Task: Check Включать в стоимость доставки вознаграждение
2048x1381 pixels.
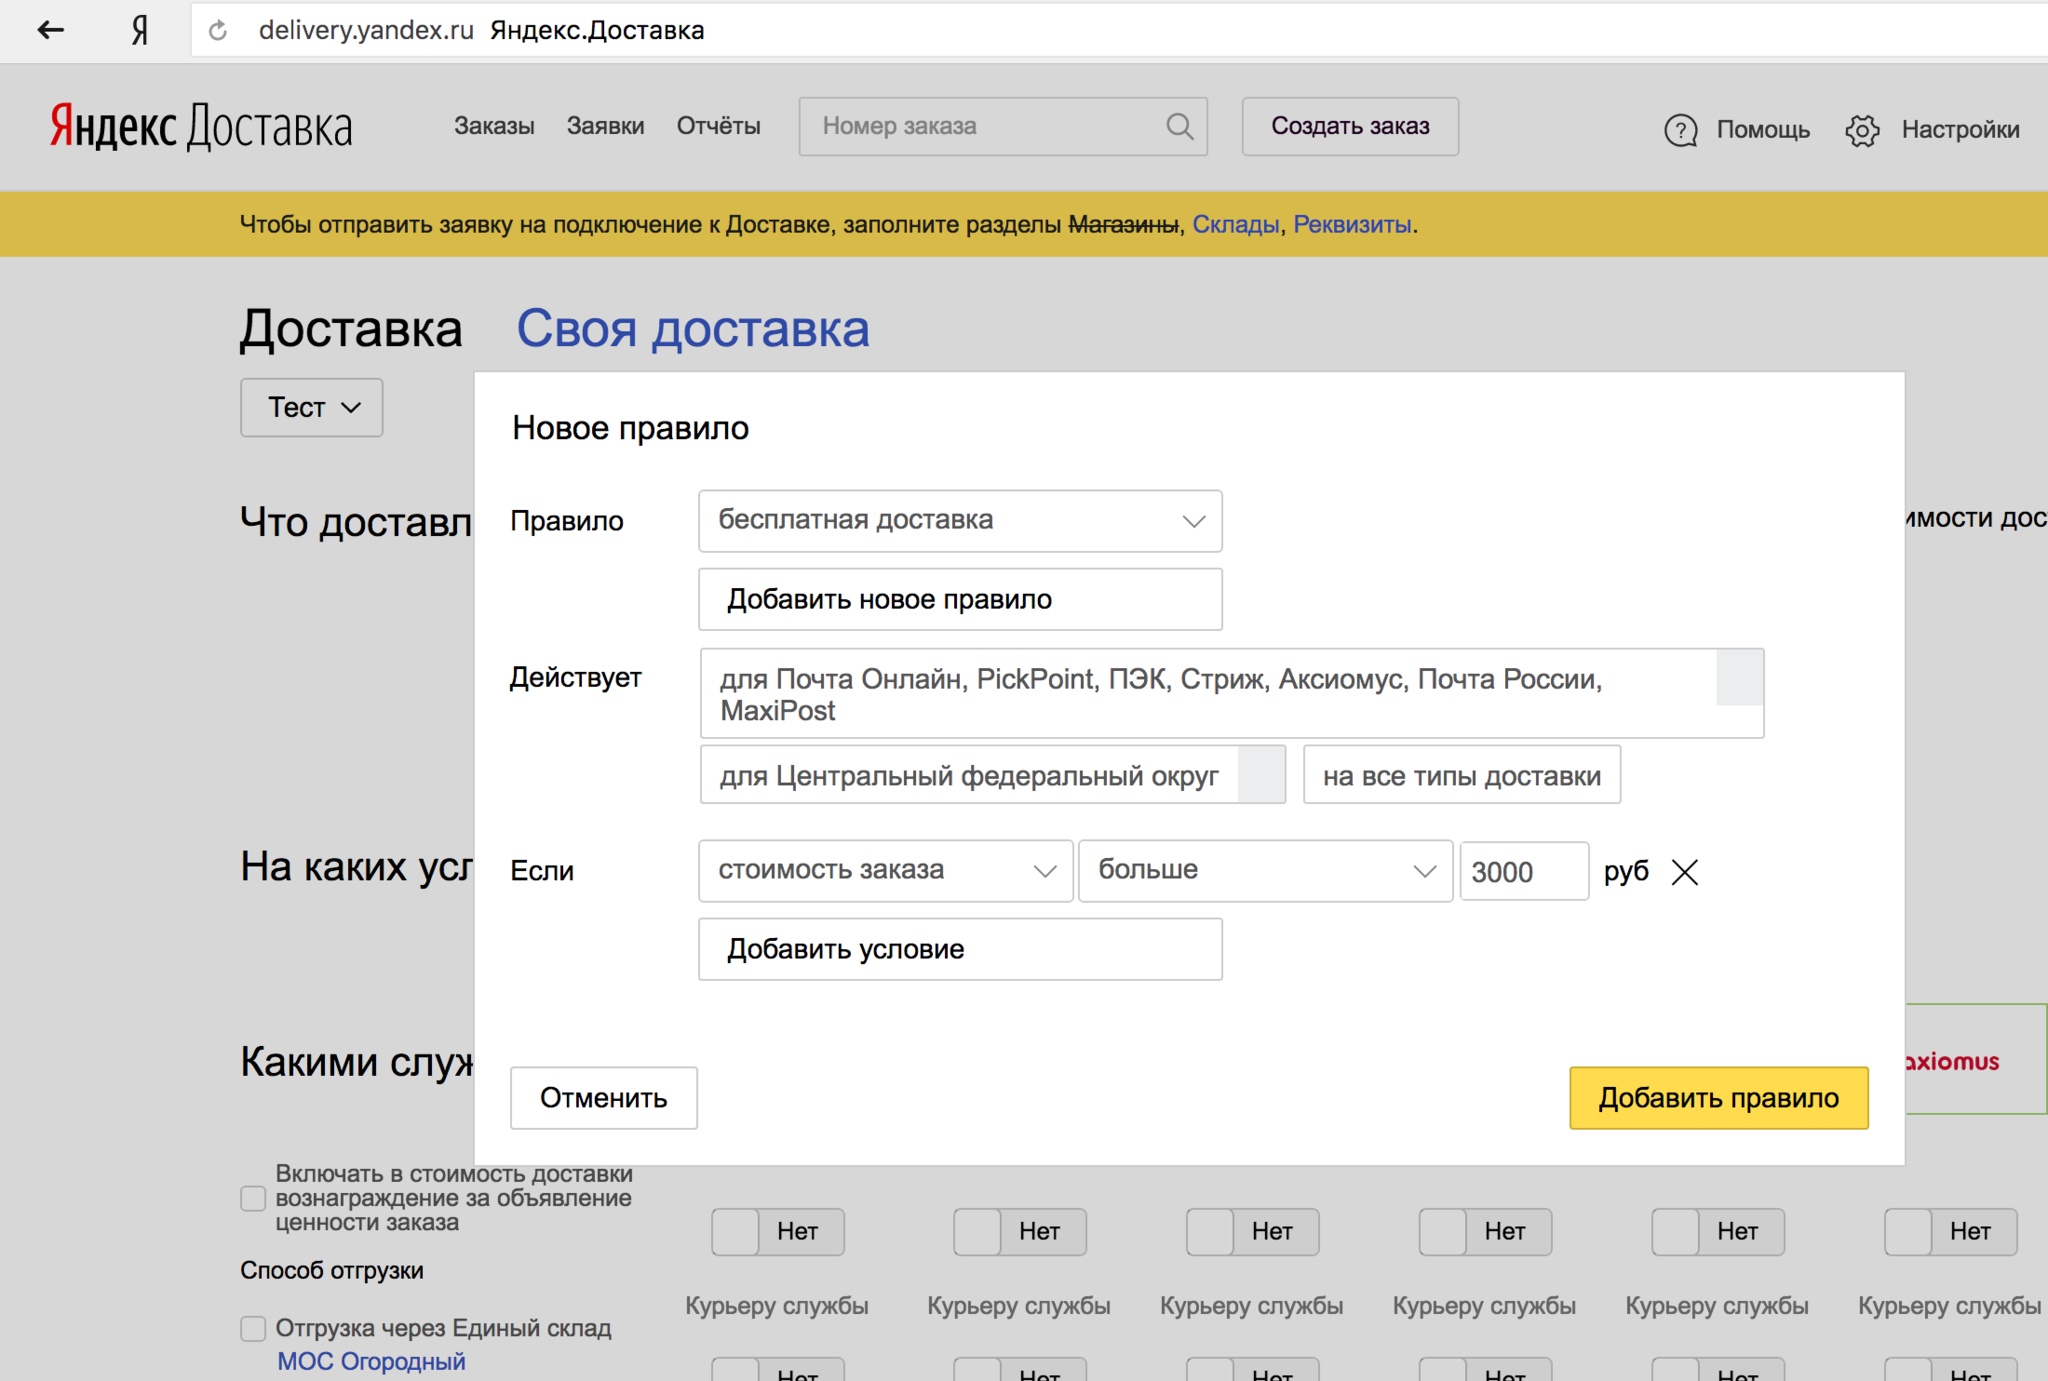Action: (x=253, y=1198)
